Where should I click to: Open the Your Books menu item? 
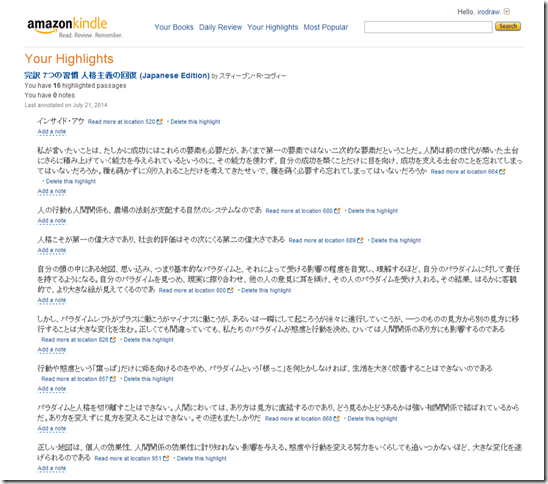174,27
